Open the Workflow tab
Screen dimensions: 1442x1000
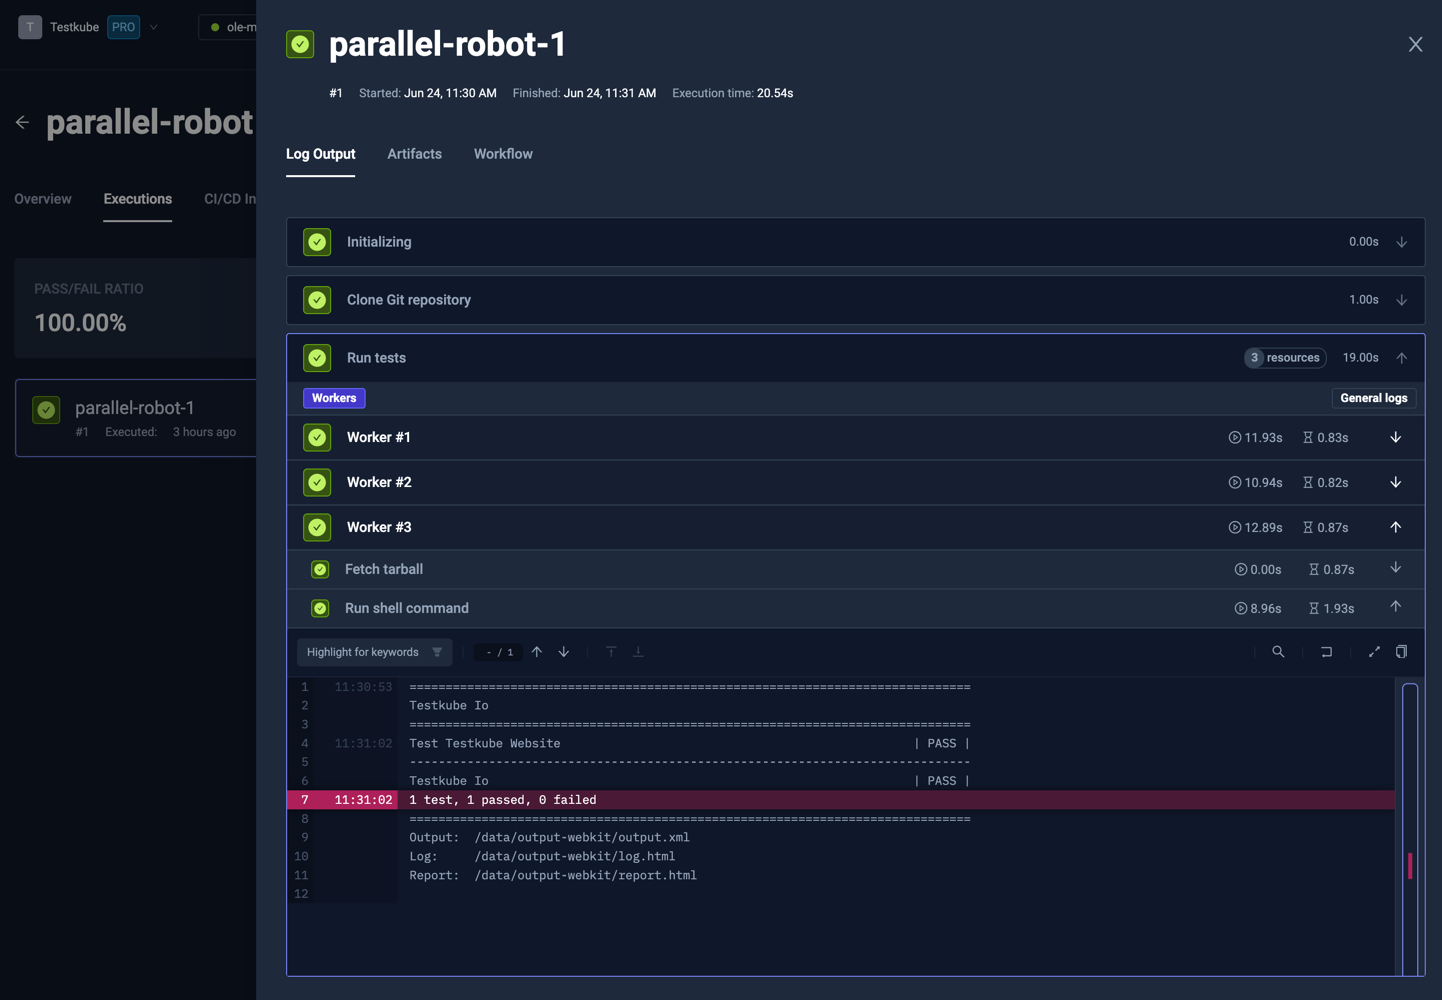503,154
